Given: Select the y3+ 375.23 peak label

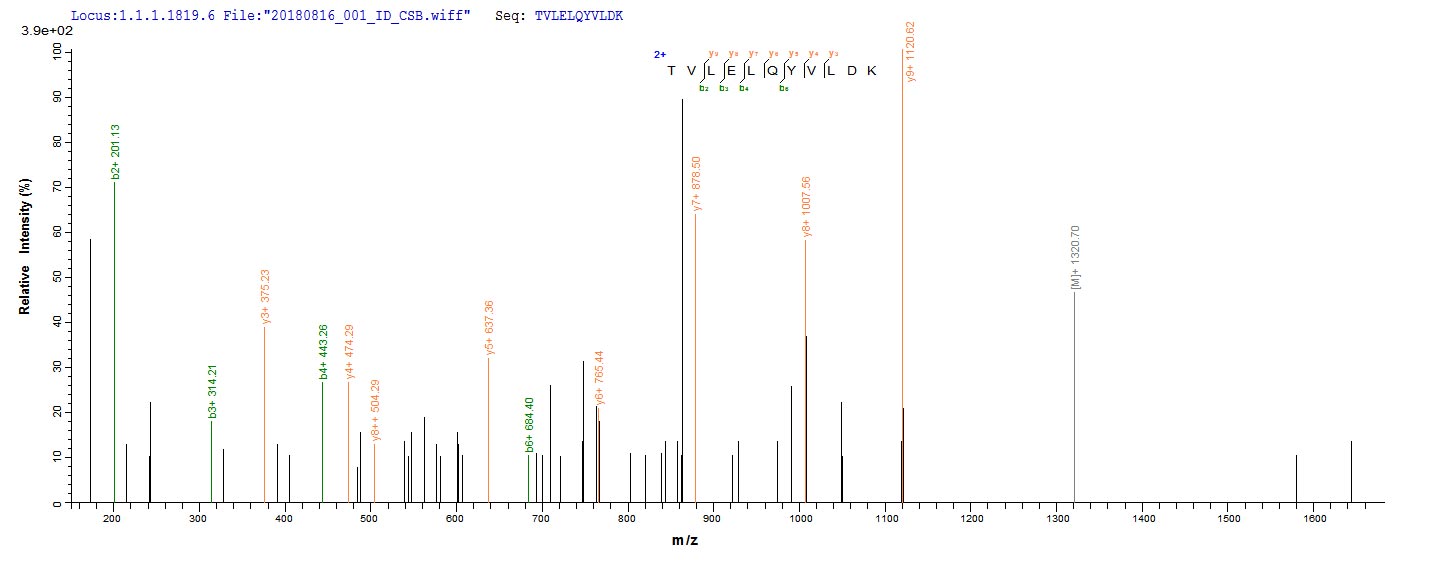Looking at the screenshot, I should coord(265,296).
